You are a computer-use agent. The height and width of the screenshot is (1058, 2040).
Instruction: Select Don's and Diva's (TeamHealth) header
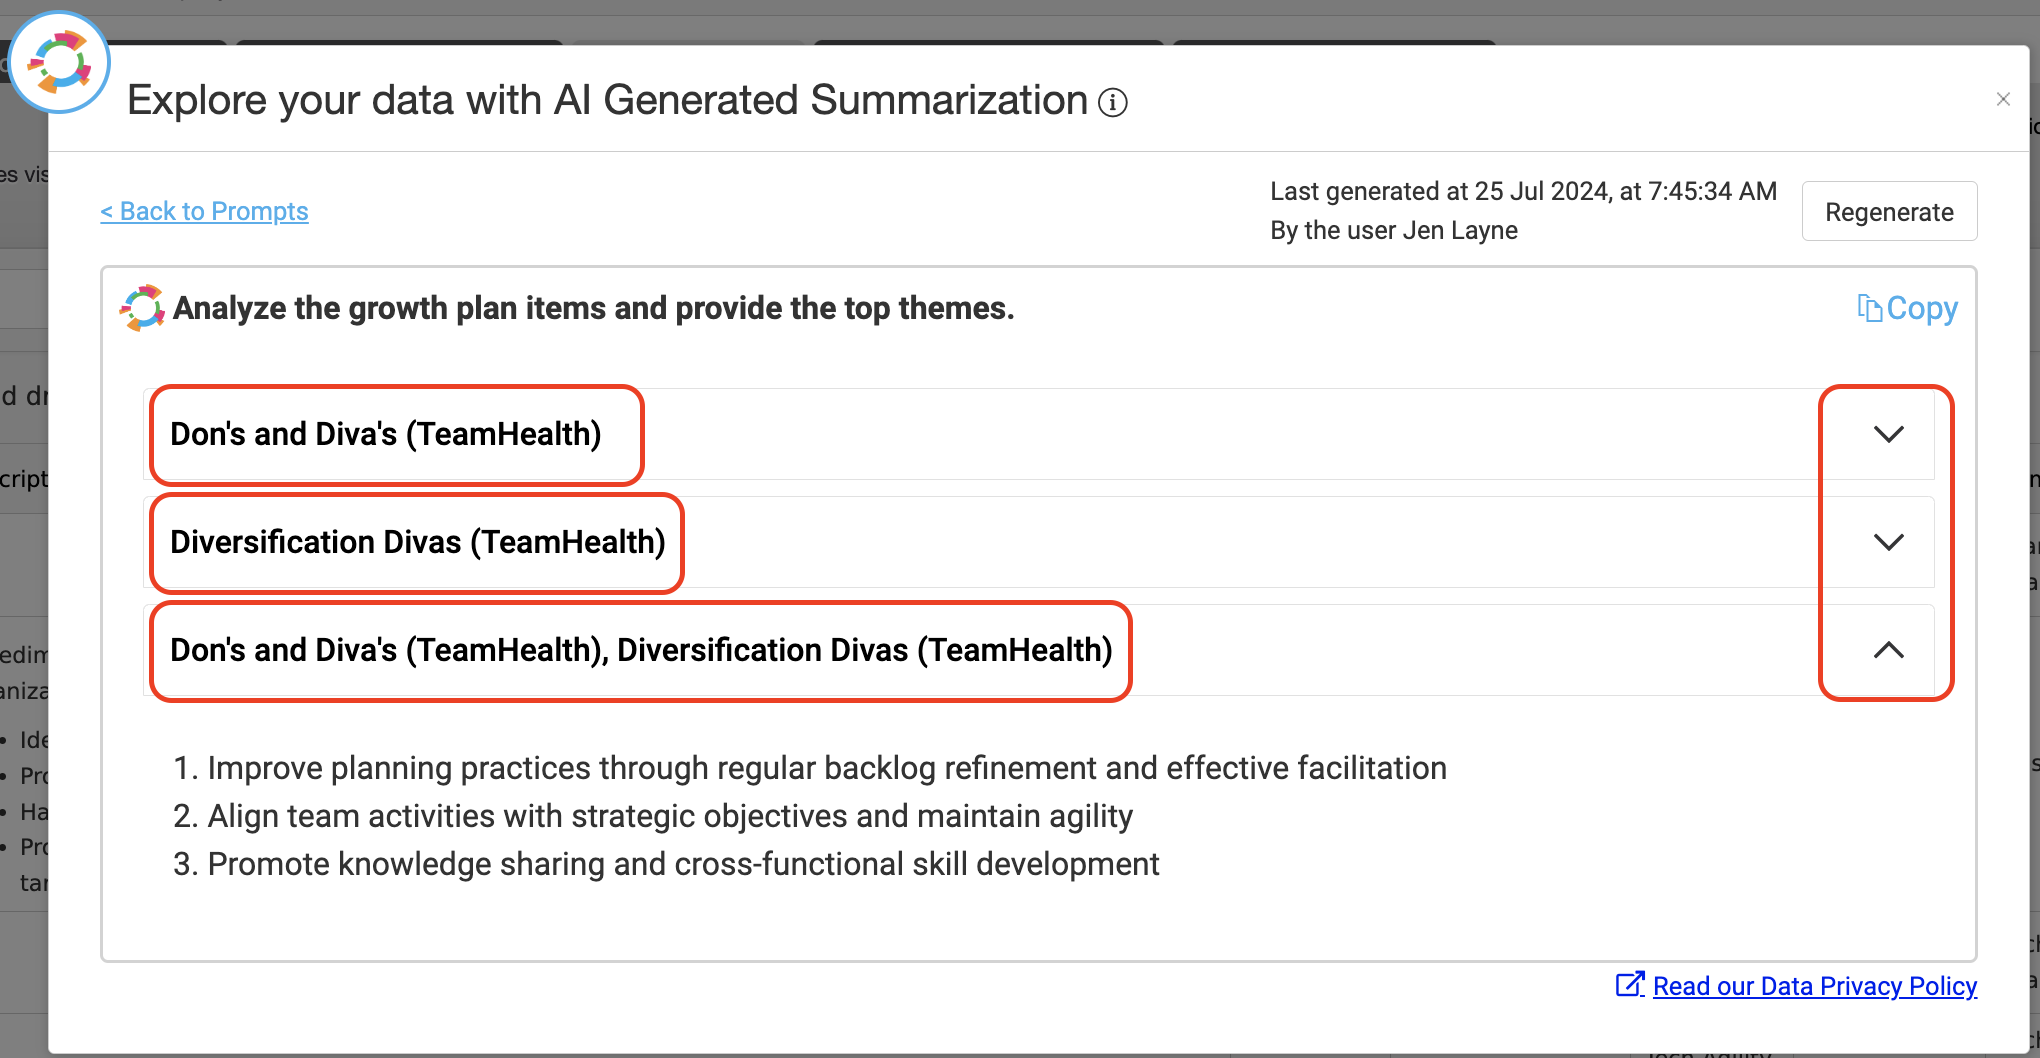coord(386,434)
